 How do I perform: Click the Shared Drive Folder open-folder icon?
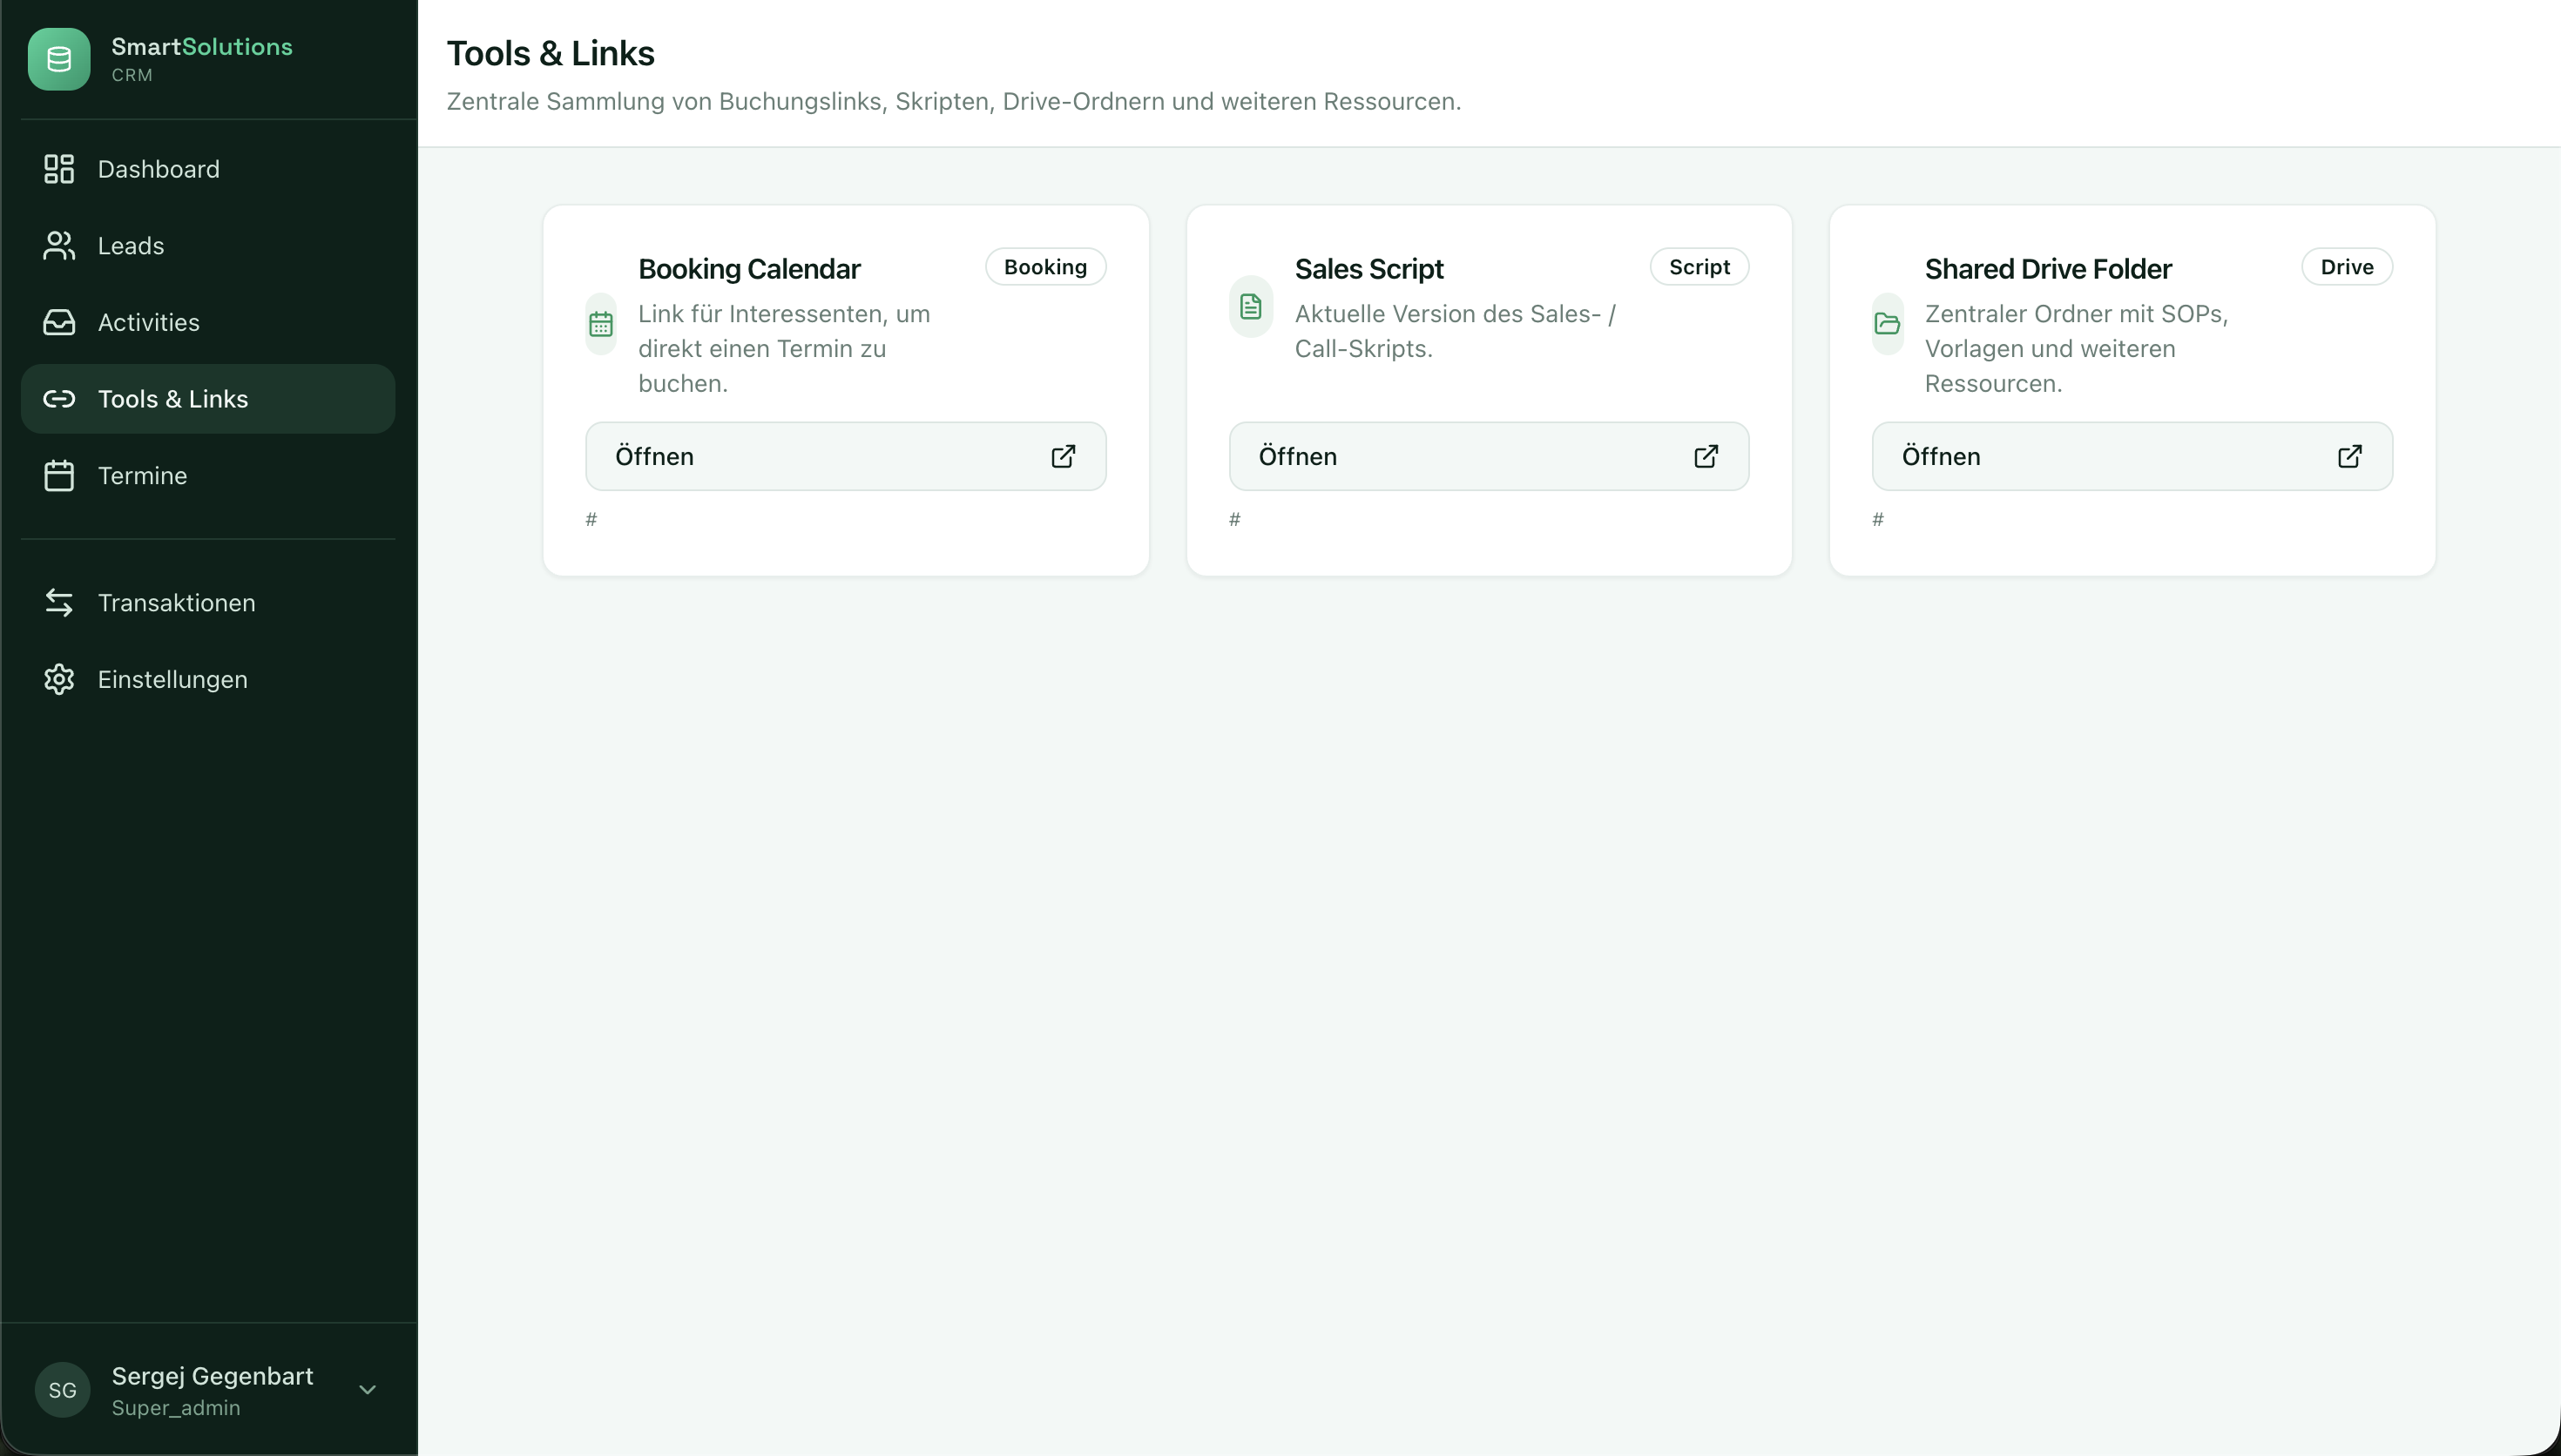click(1888, 322)
